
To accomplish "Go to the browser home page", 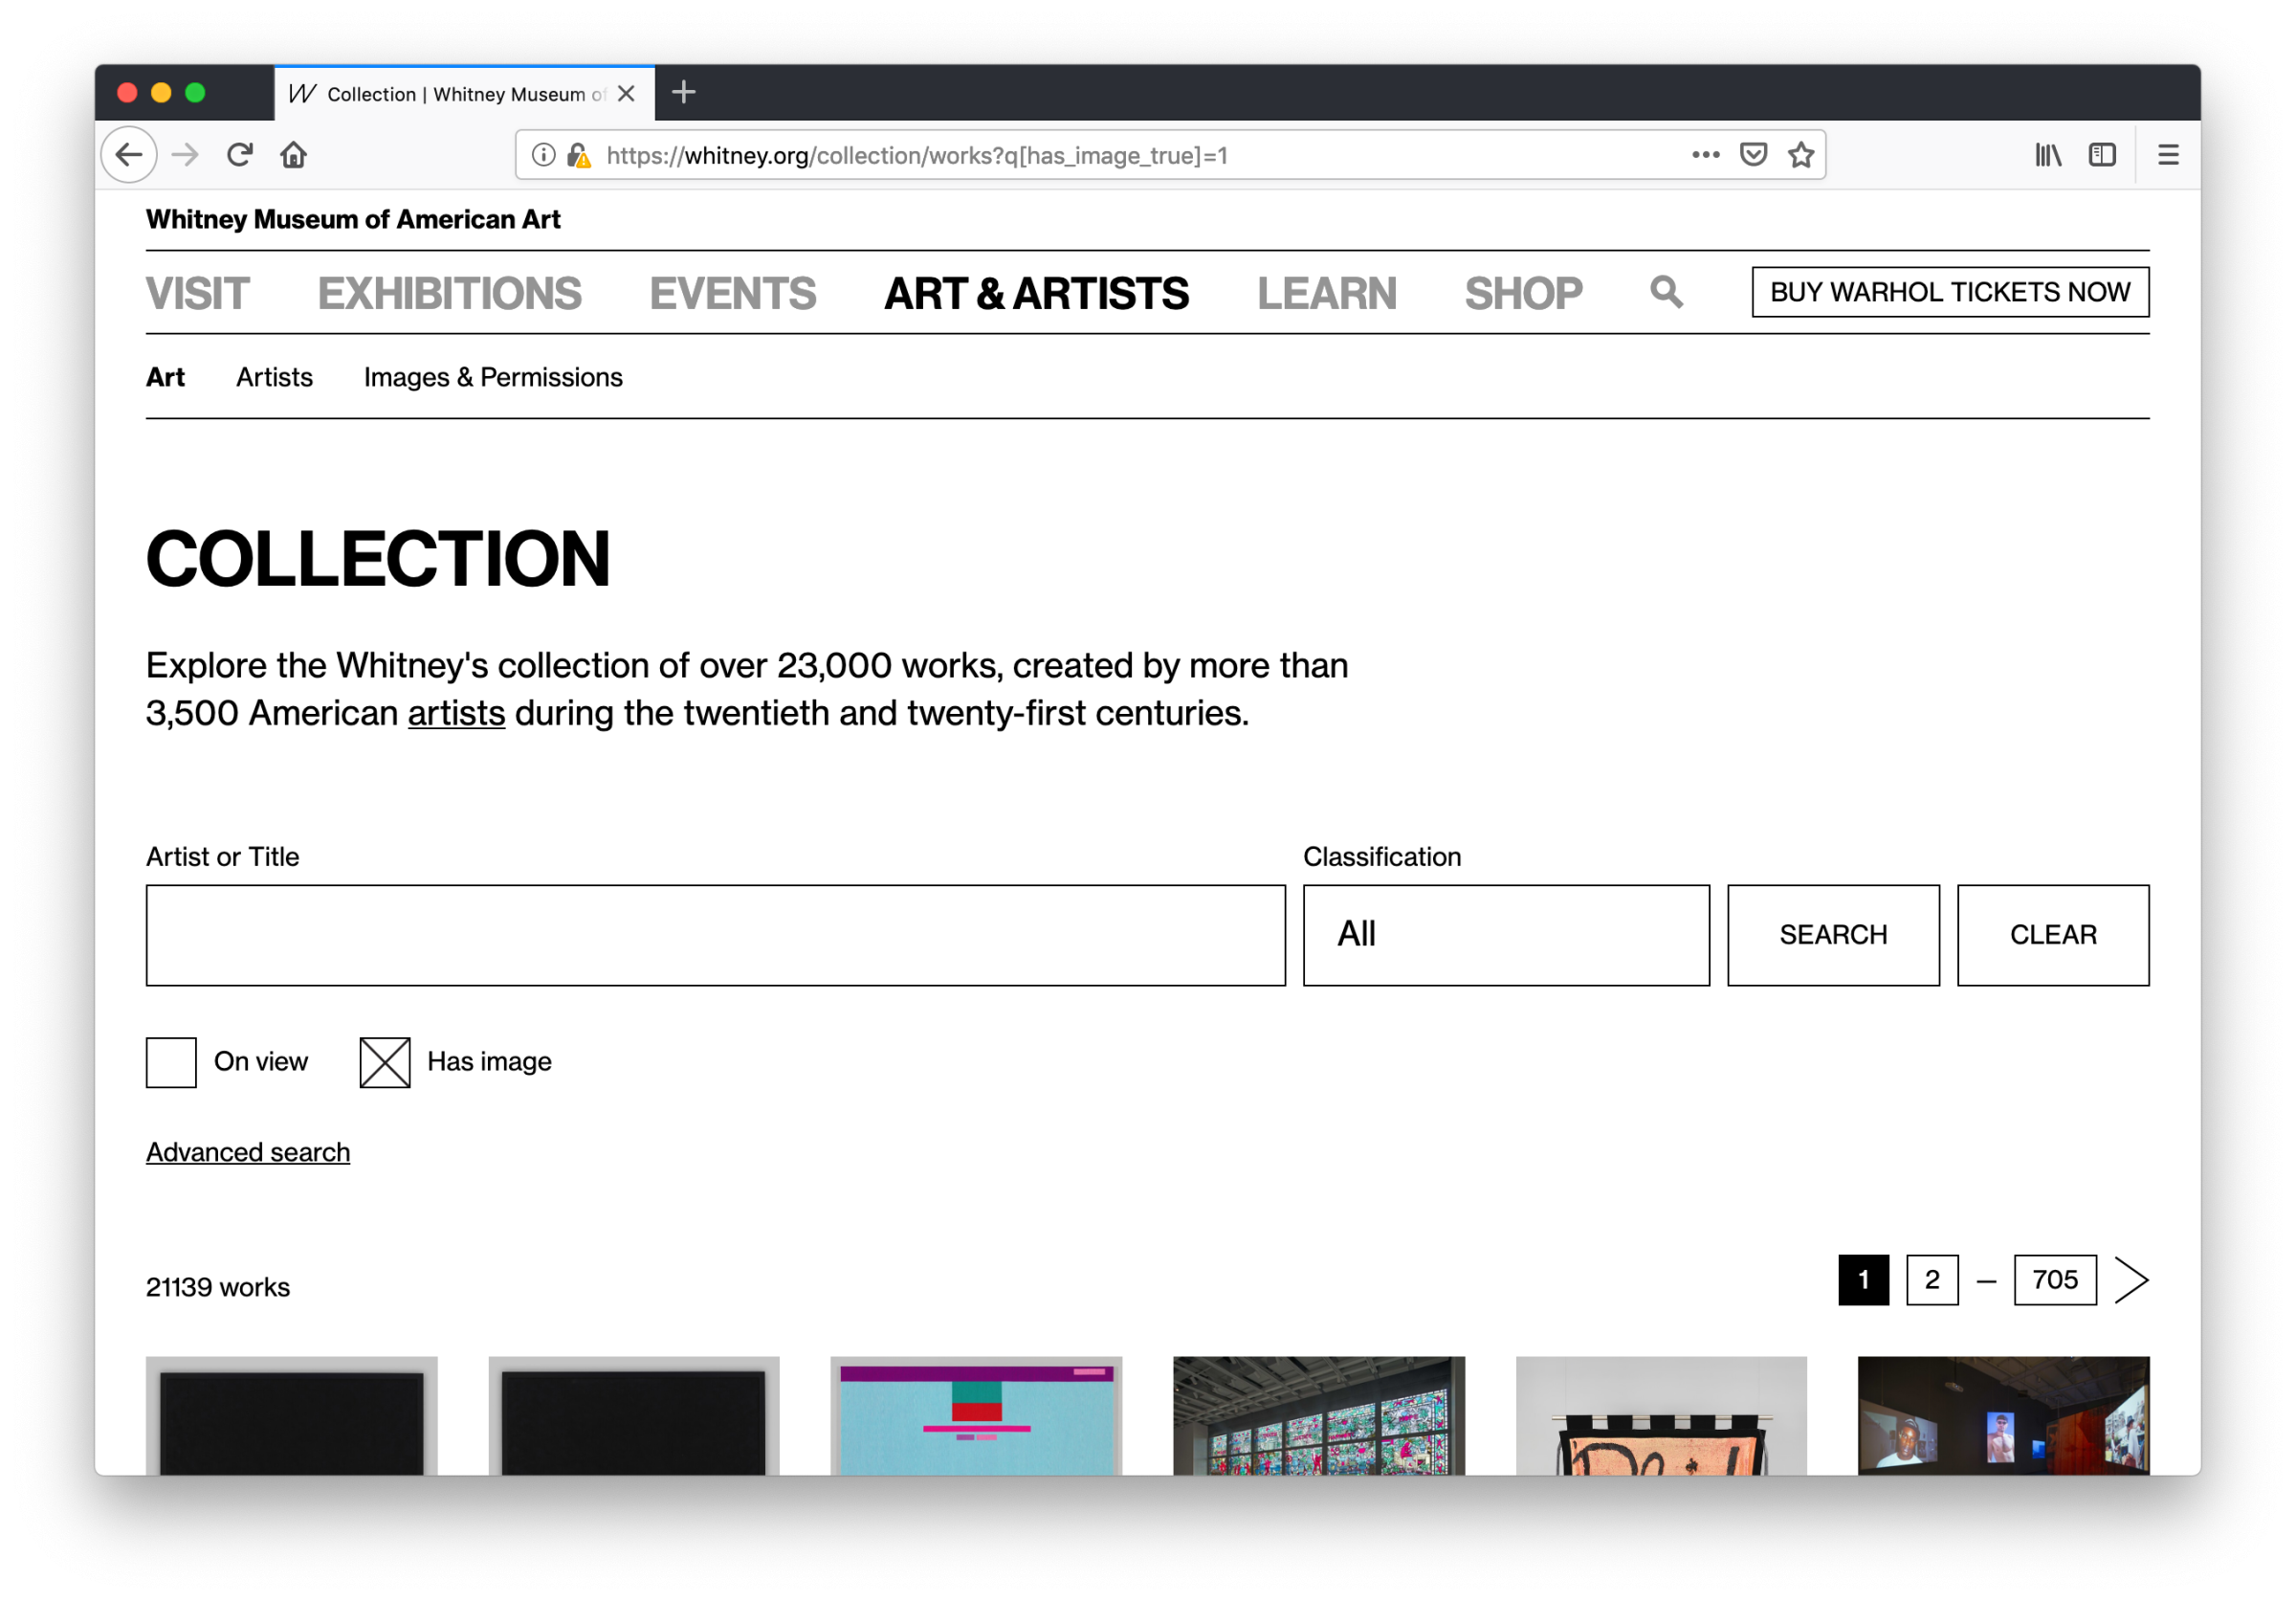I will pyautogui.click(x=293, y=155).
